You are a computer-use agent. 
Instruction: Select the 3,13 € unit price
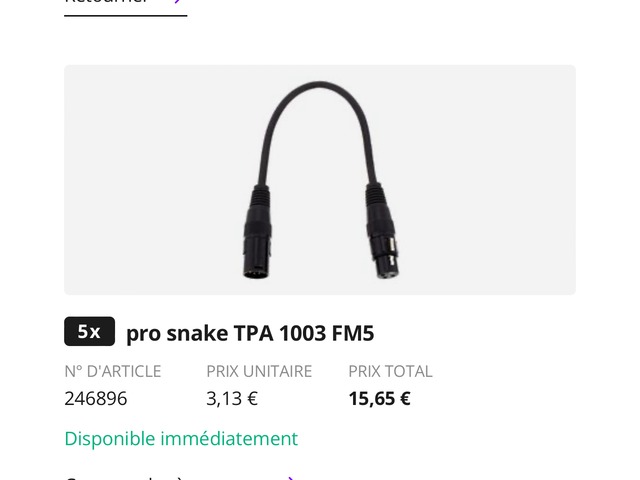[232, 398]
